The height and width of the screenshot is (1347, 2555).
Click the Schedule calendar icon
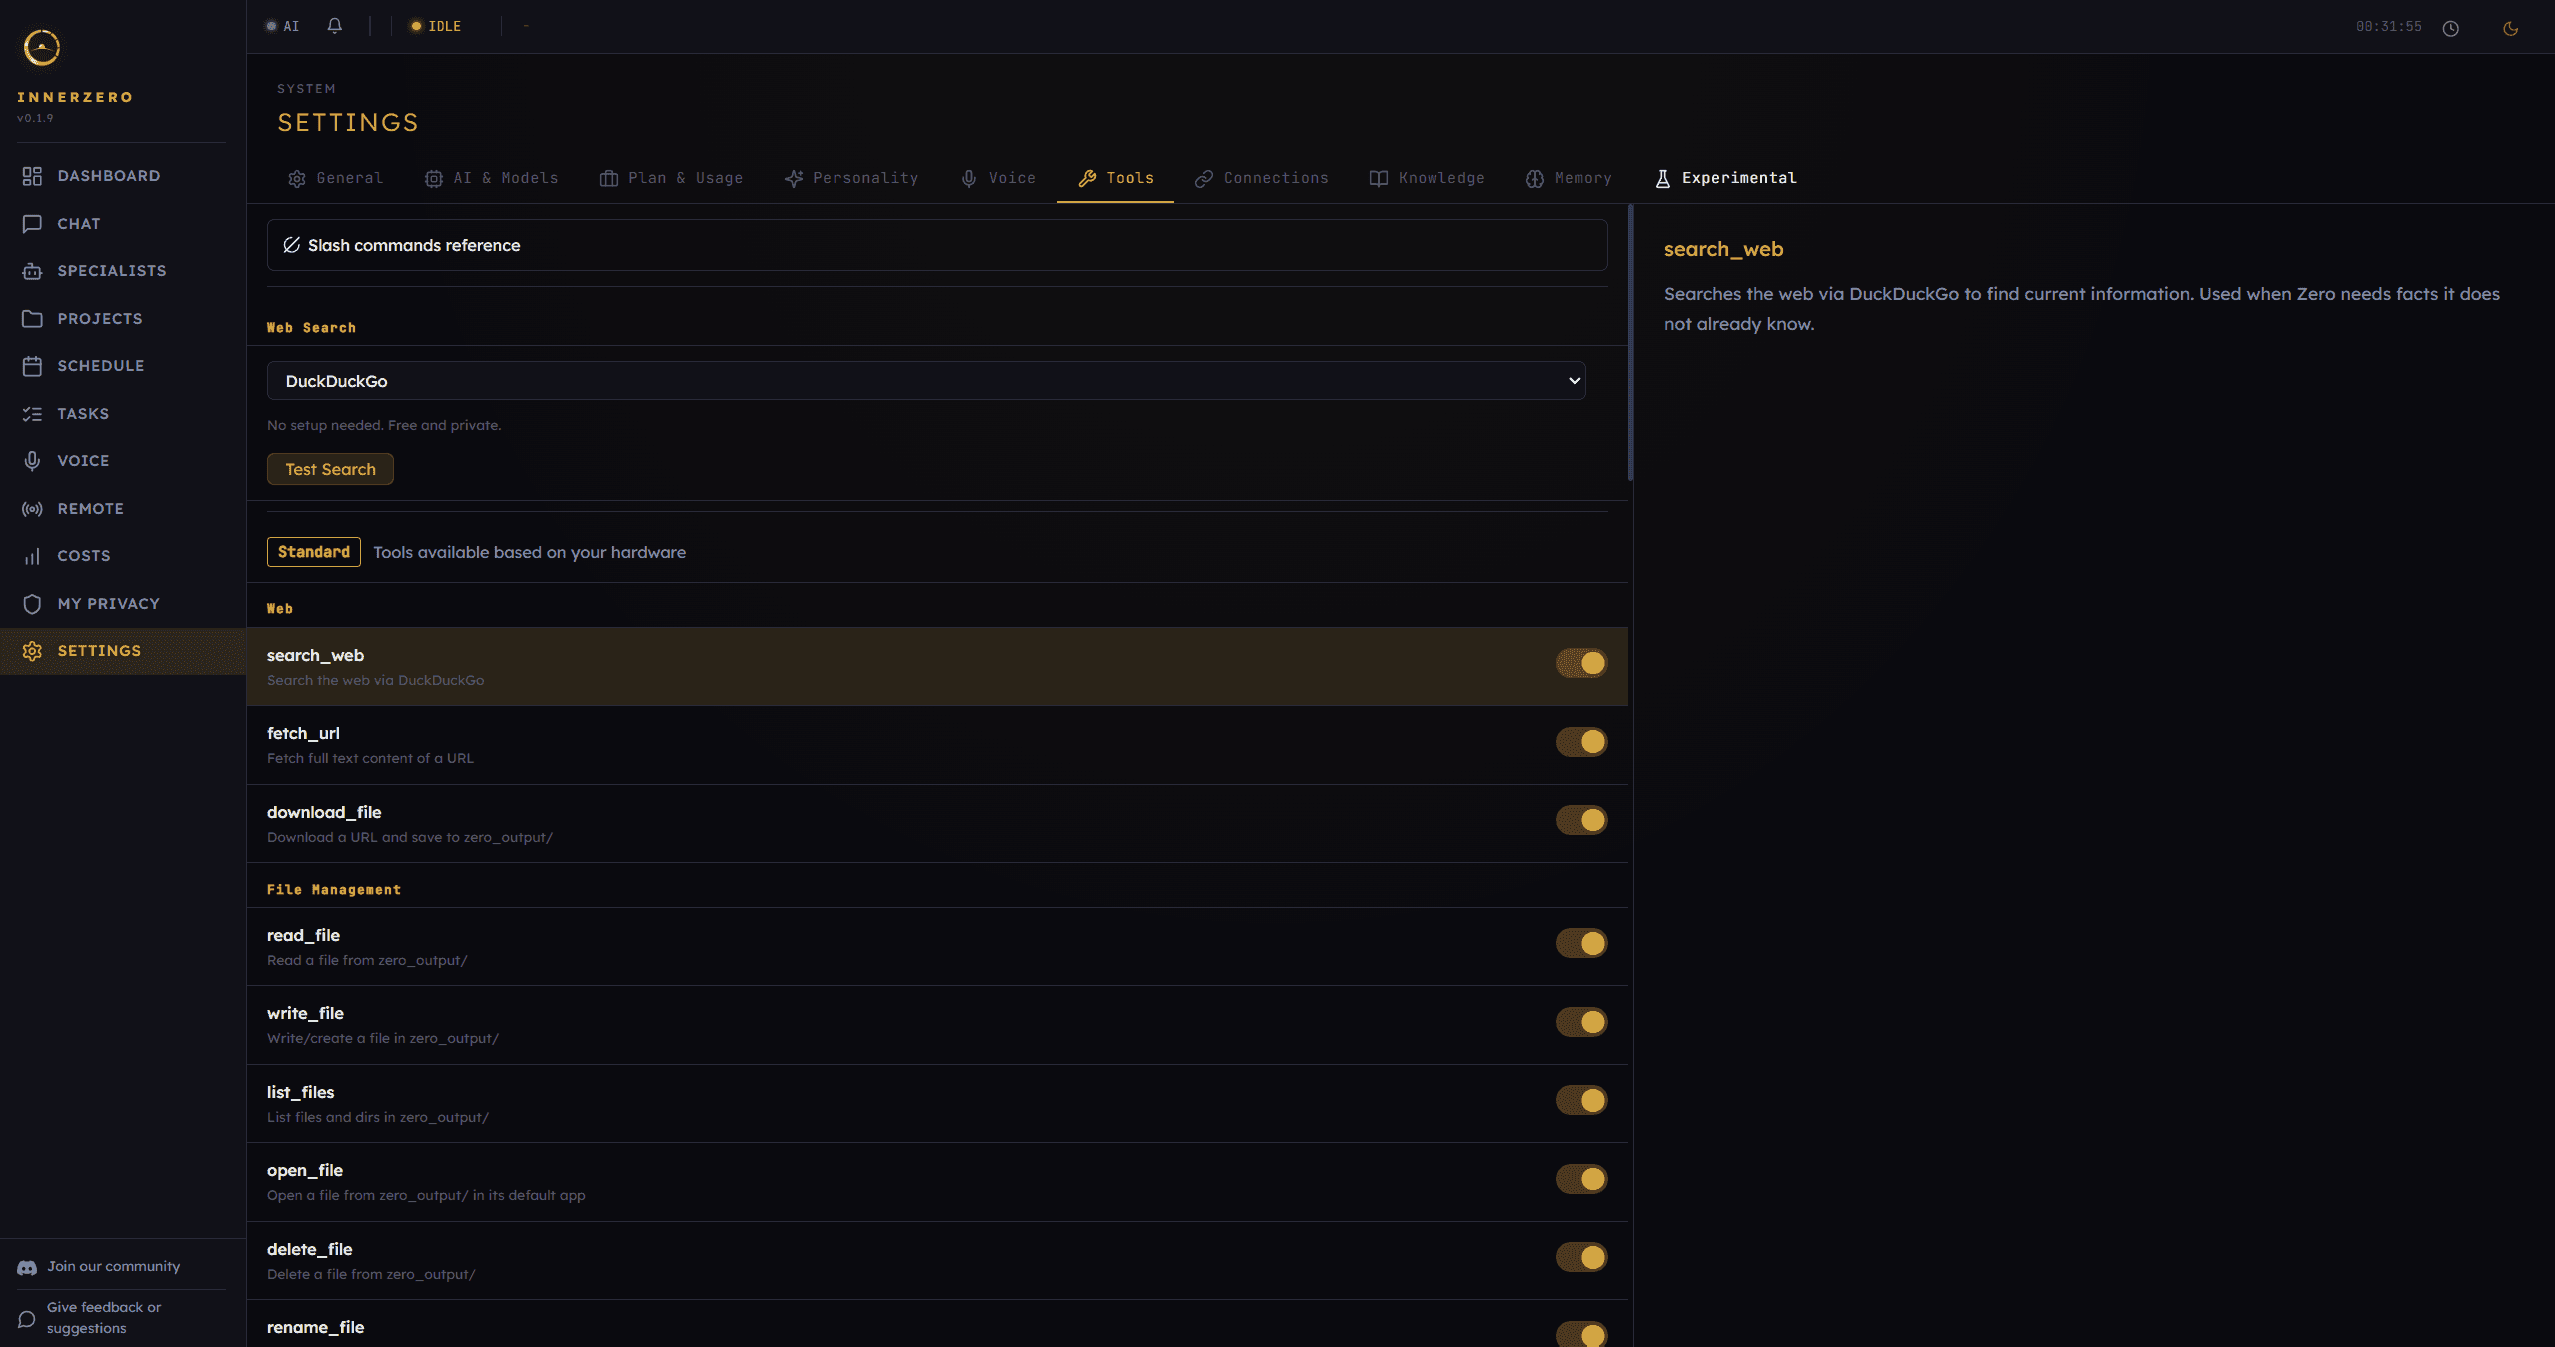[32, 366]
